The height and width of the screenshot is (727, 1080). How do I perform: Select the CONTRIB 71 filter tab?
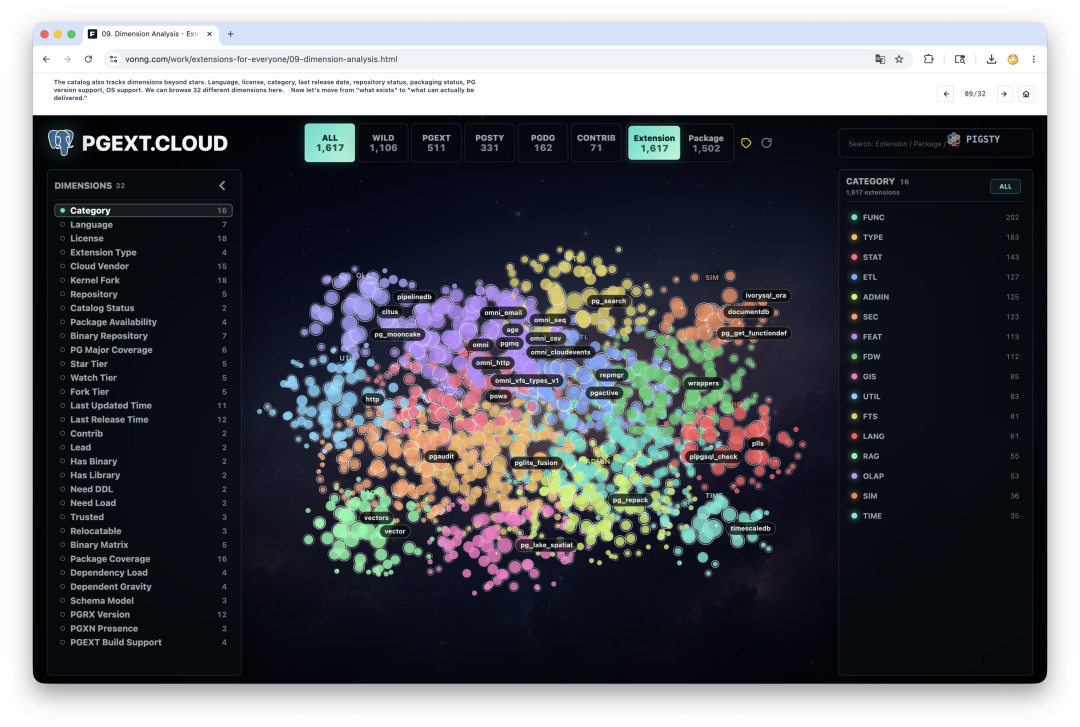pyautogui.click(x=596, y=143)
